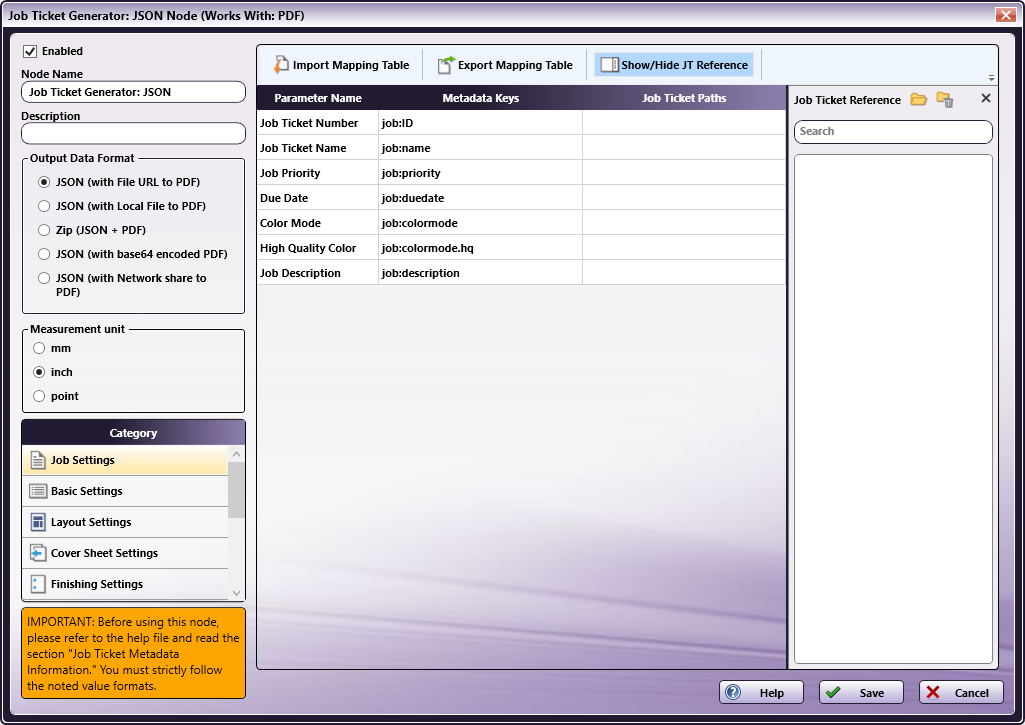The image size is (1025, 725).
Task: Select Zip (JSON + PDF) output format
Action: tap(44, 230)
